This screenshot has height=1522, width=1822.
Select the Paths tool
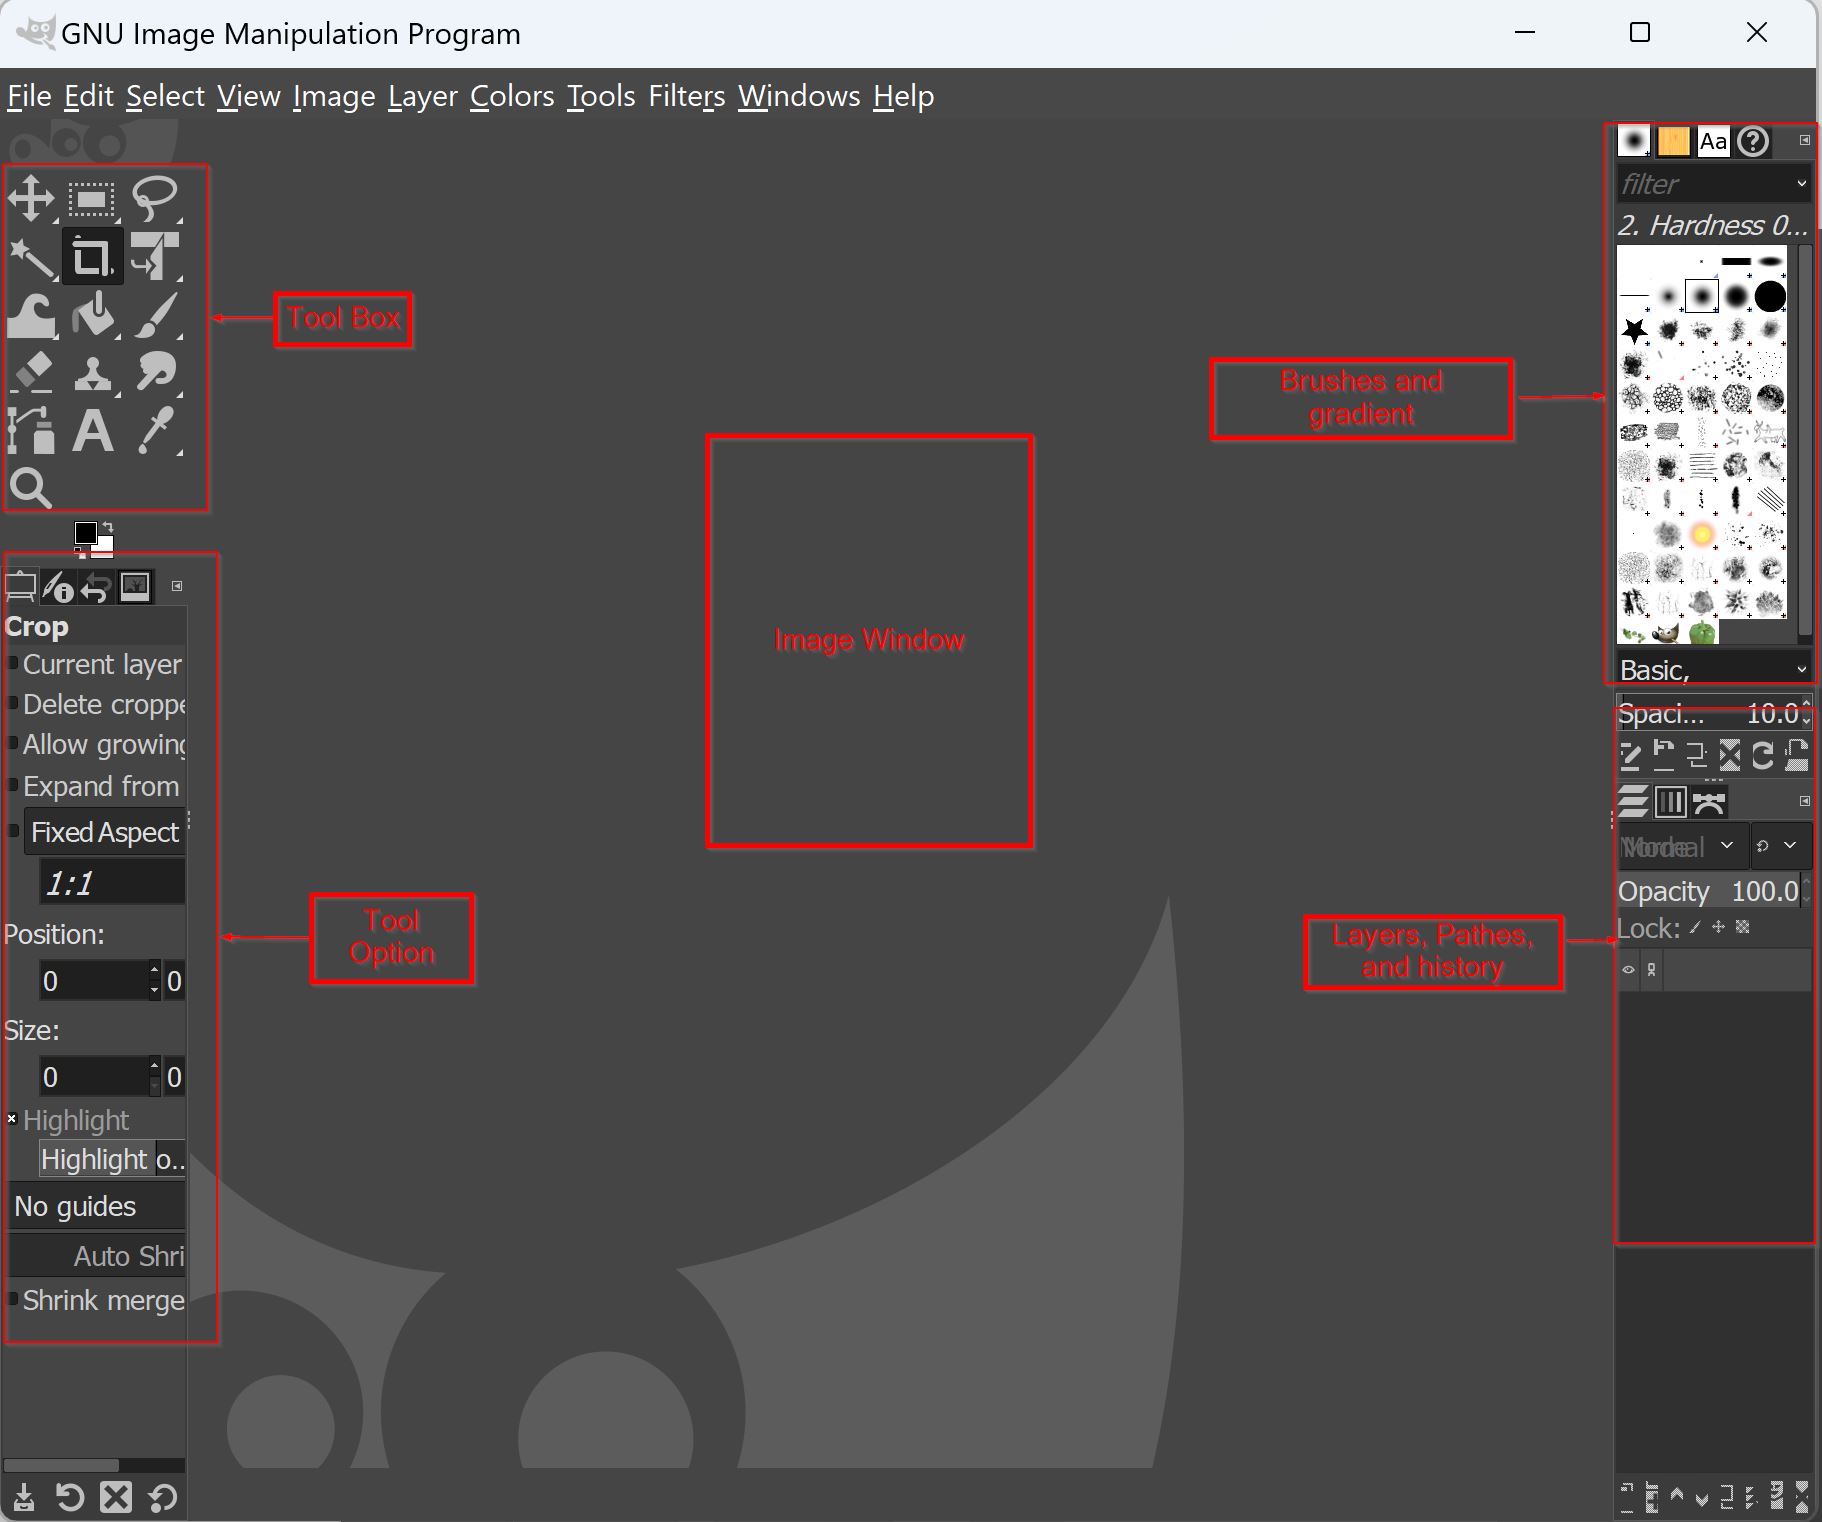pyautogui.click(x=31, y=430)
